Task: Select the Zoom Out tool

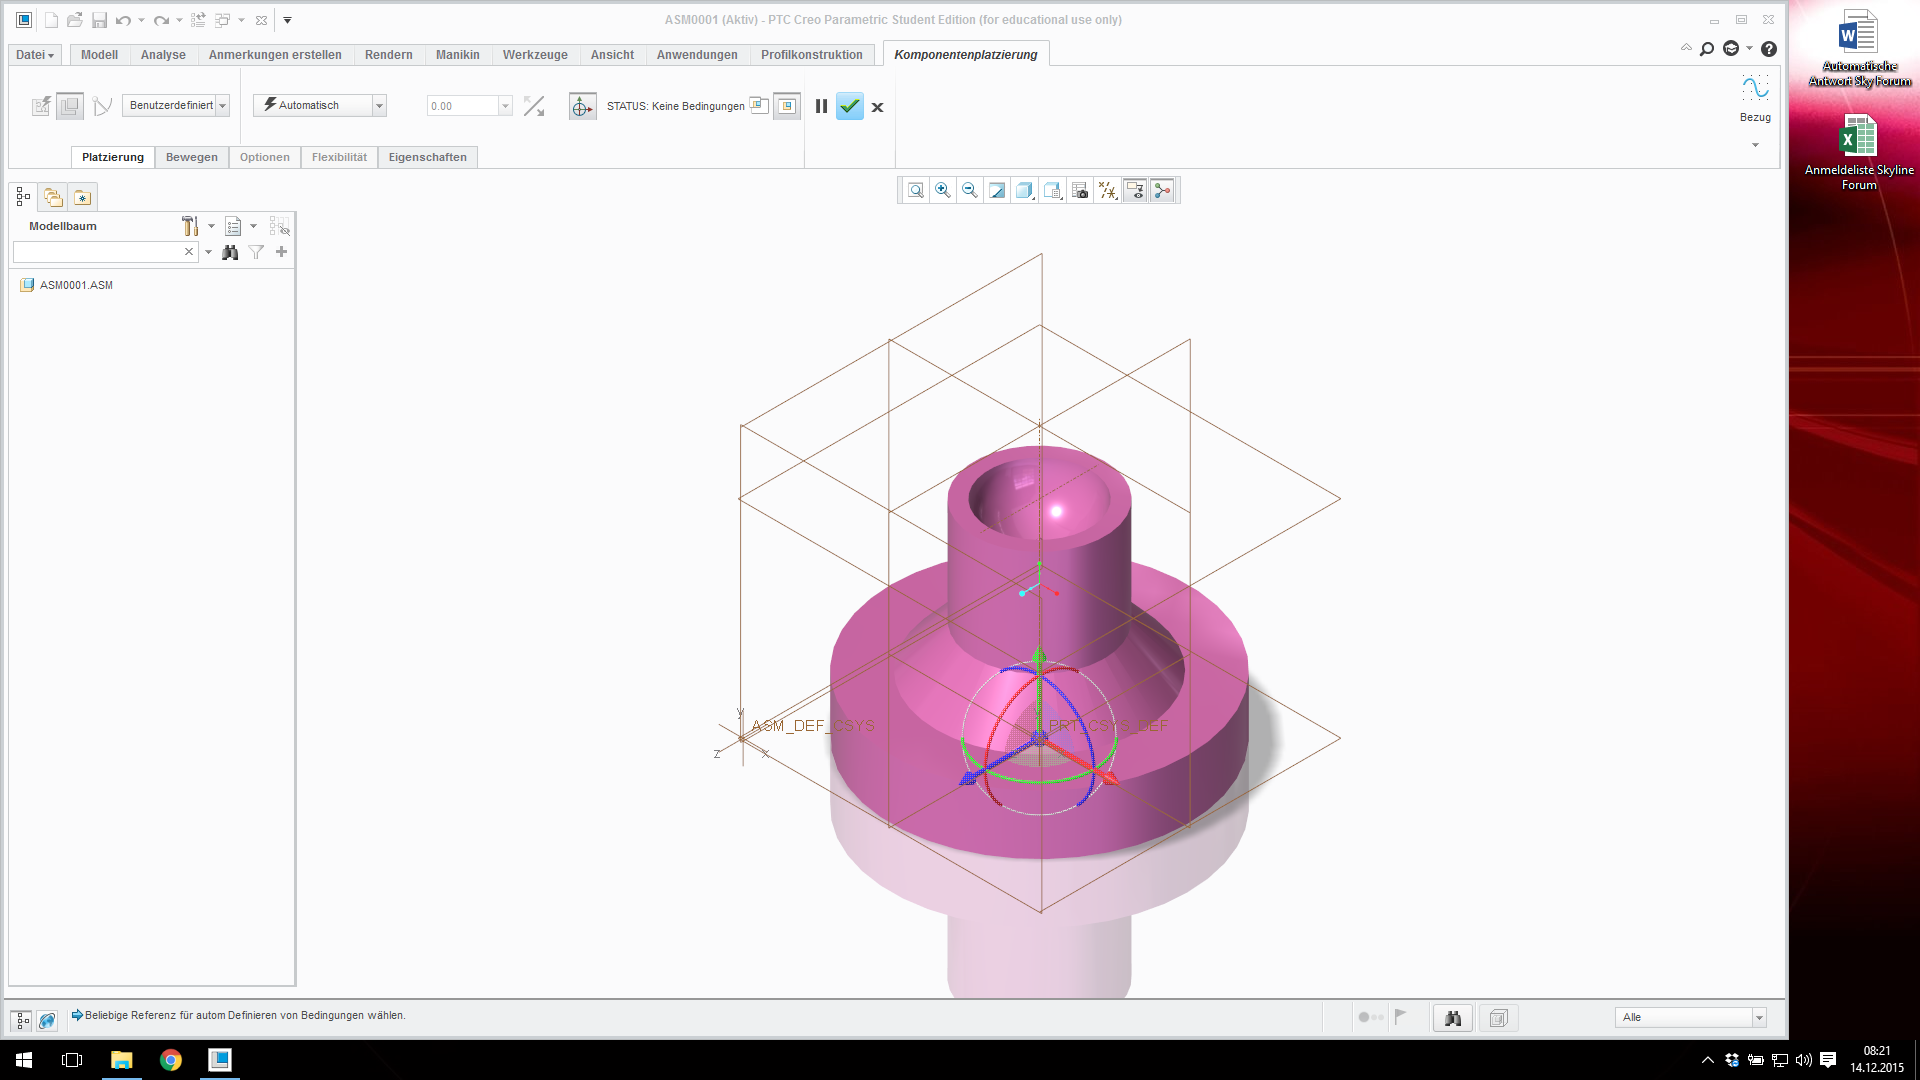Action: (x=969, y=190)
